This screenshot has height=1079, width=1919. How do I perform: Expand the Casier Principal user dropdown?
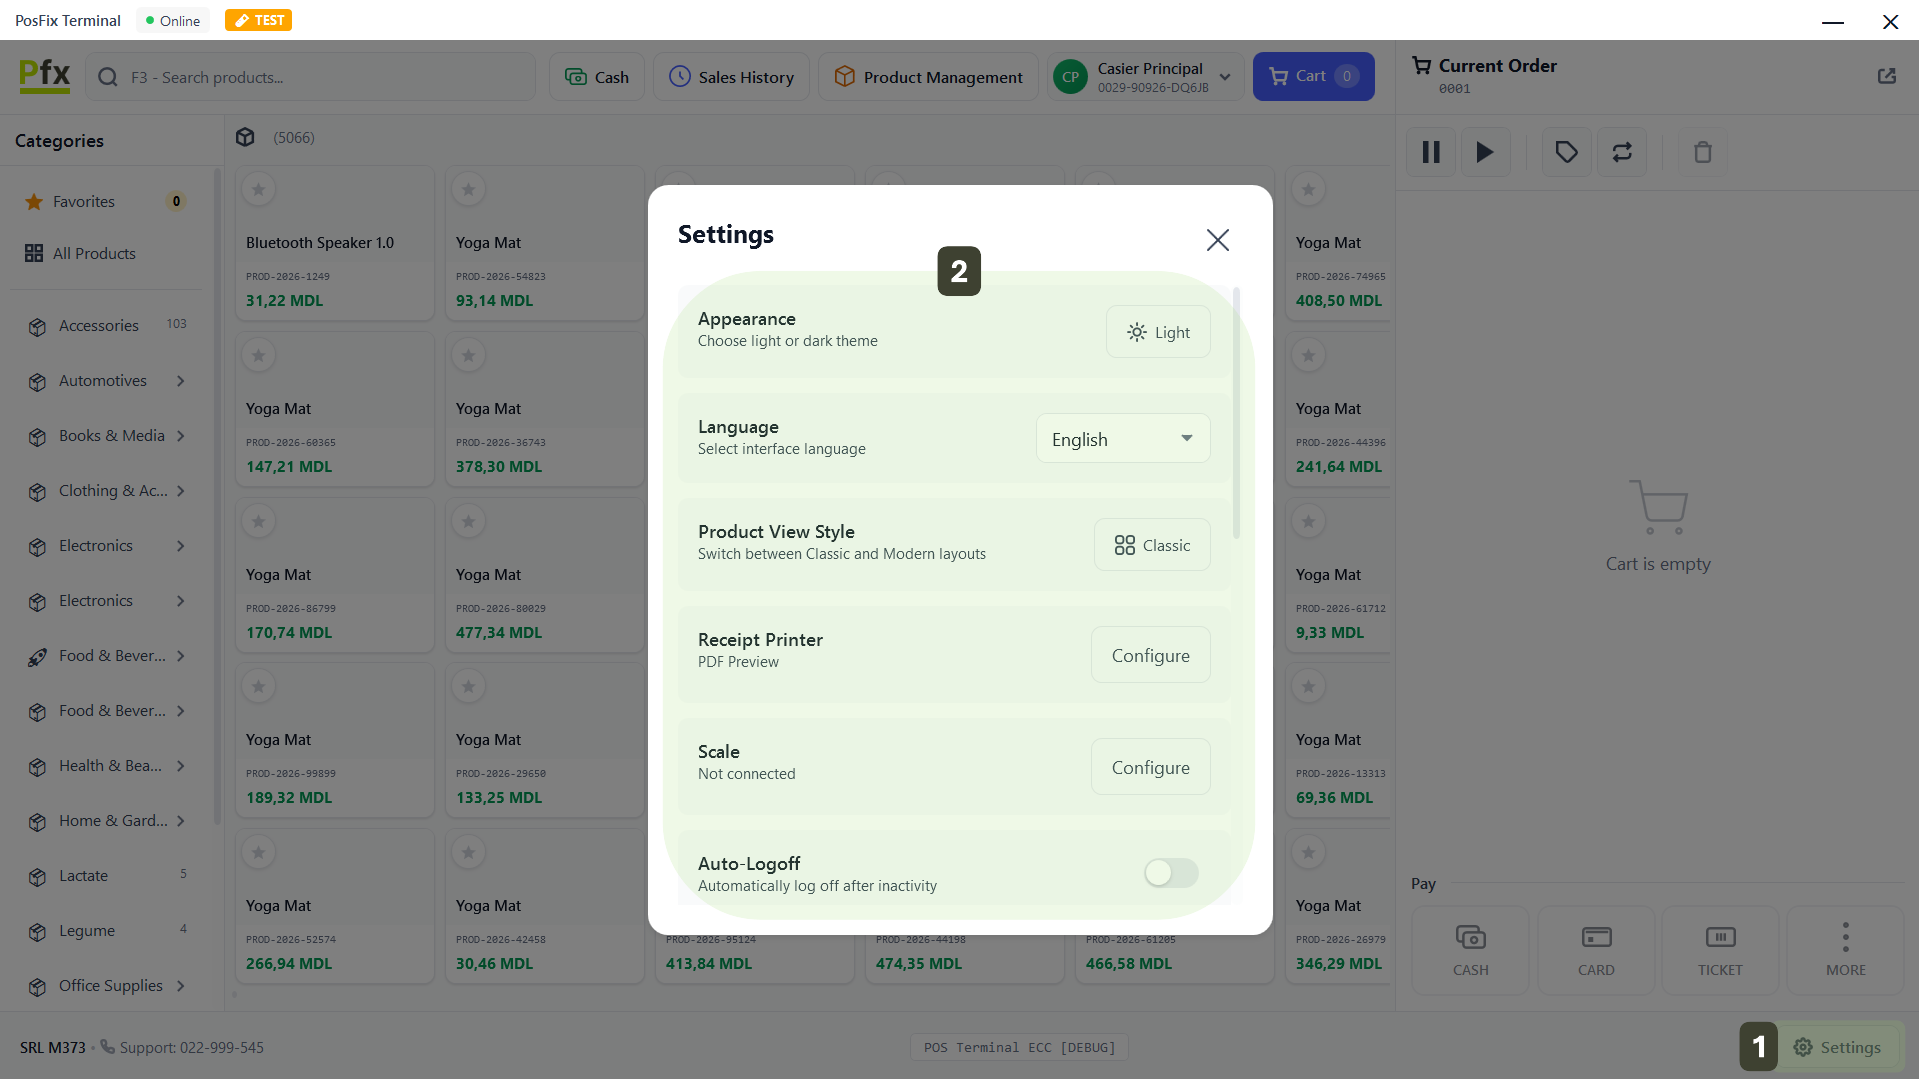pos(1225,77)
